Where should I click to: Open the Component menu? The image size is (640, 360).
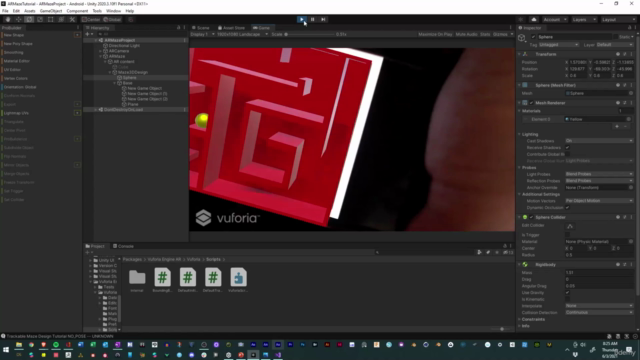(x=77, y=11)
